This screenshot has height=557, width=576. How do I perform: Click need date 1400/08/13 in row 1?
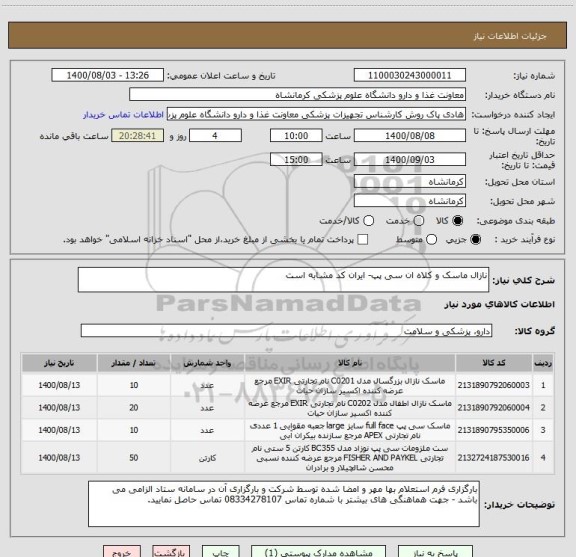59,385
